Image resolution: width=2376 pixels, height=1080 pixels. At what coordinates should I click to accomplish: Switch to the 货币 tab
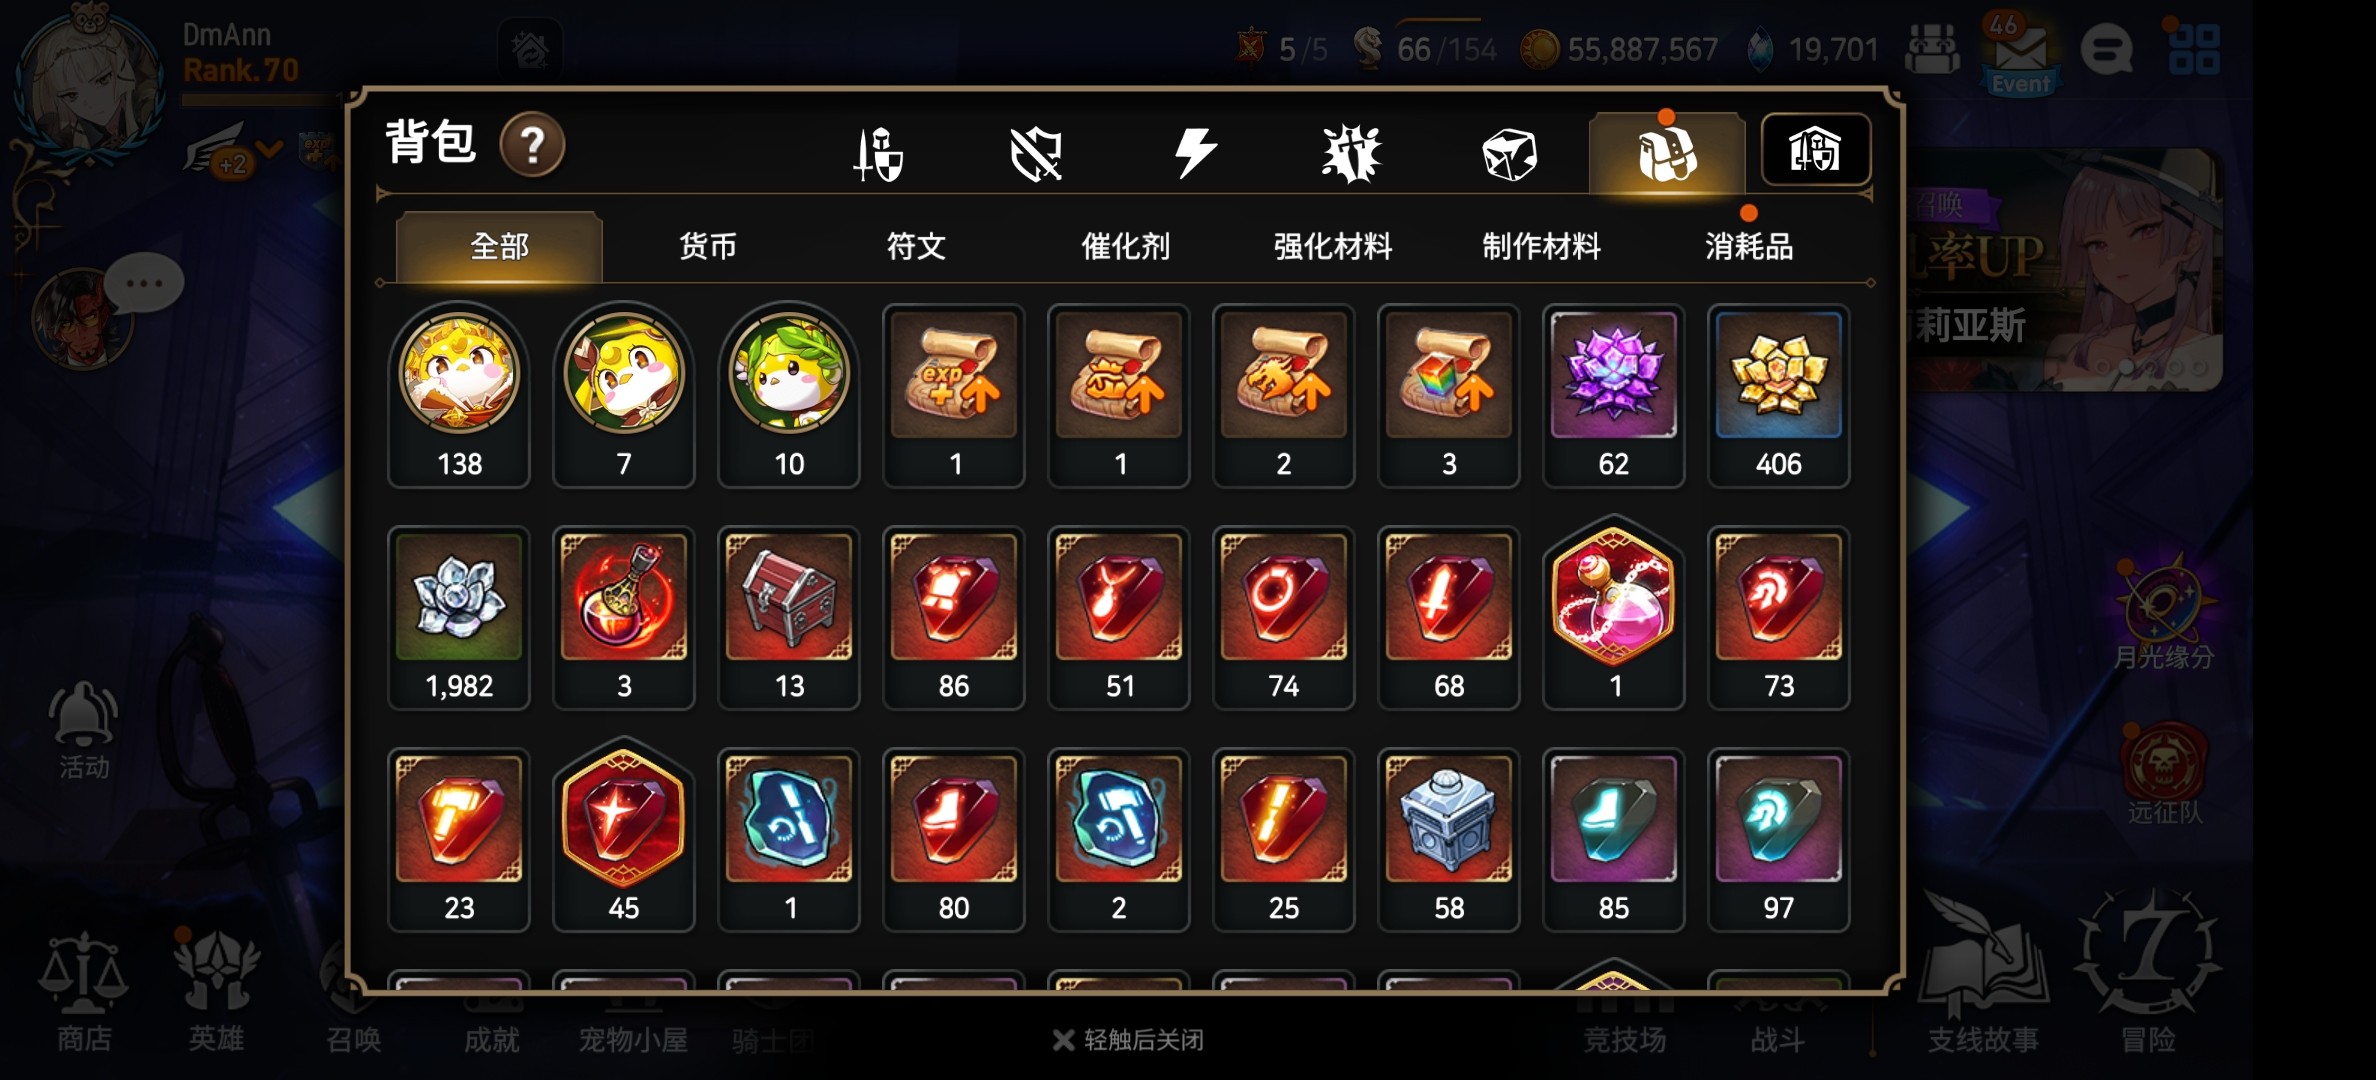[x=708, y=246]
